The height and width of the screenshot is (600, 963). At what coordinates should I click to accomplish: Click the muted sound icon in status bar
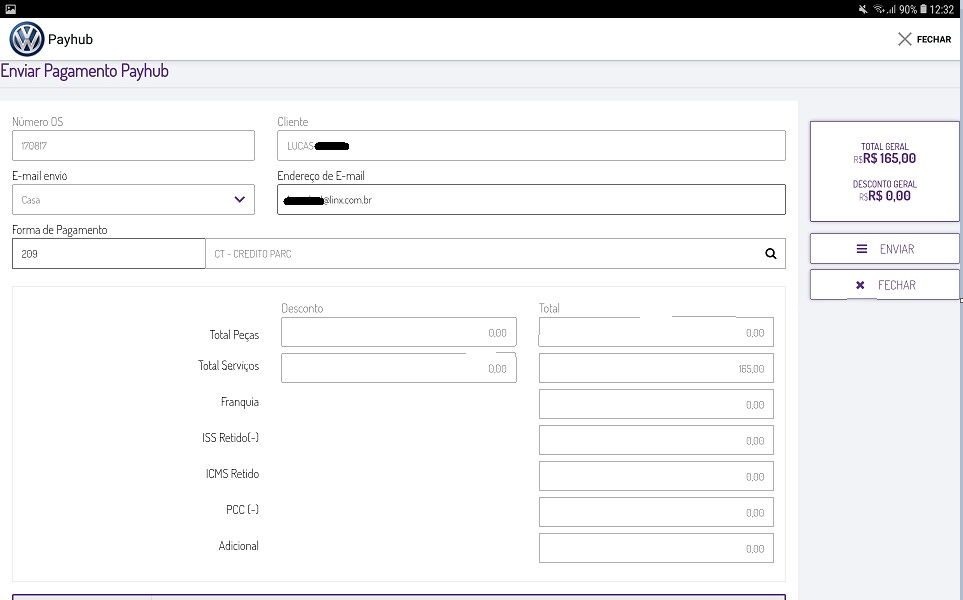pyautogui.click(x=863, y=9)
